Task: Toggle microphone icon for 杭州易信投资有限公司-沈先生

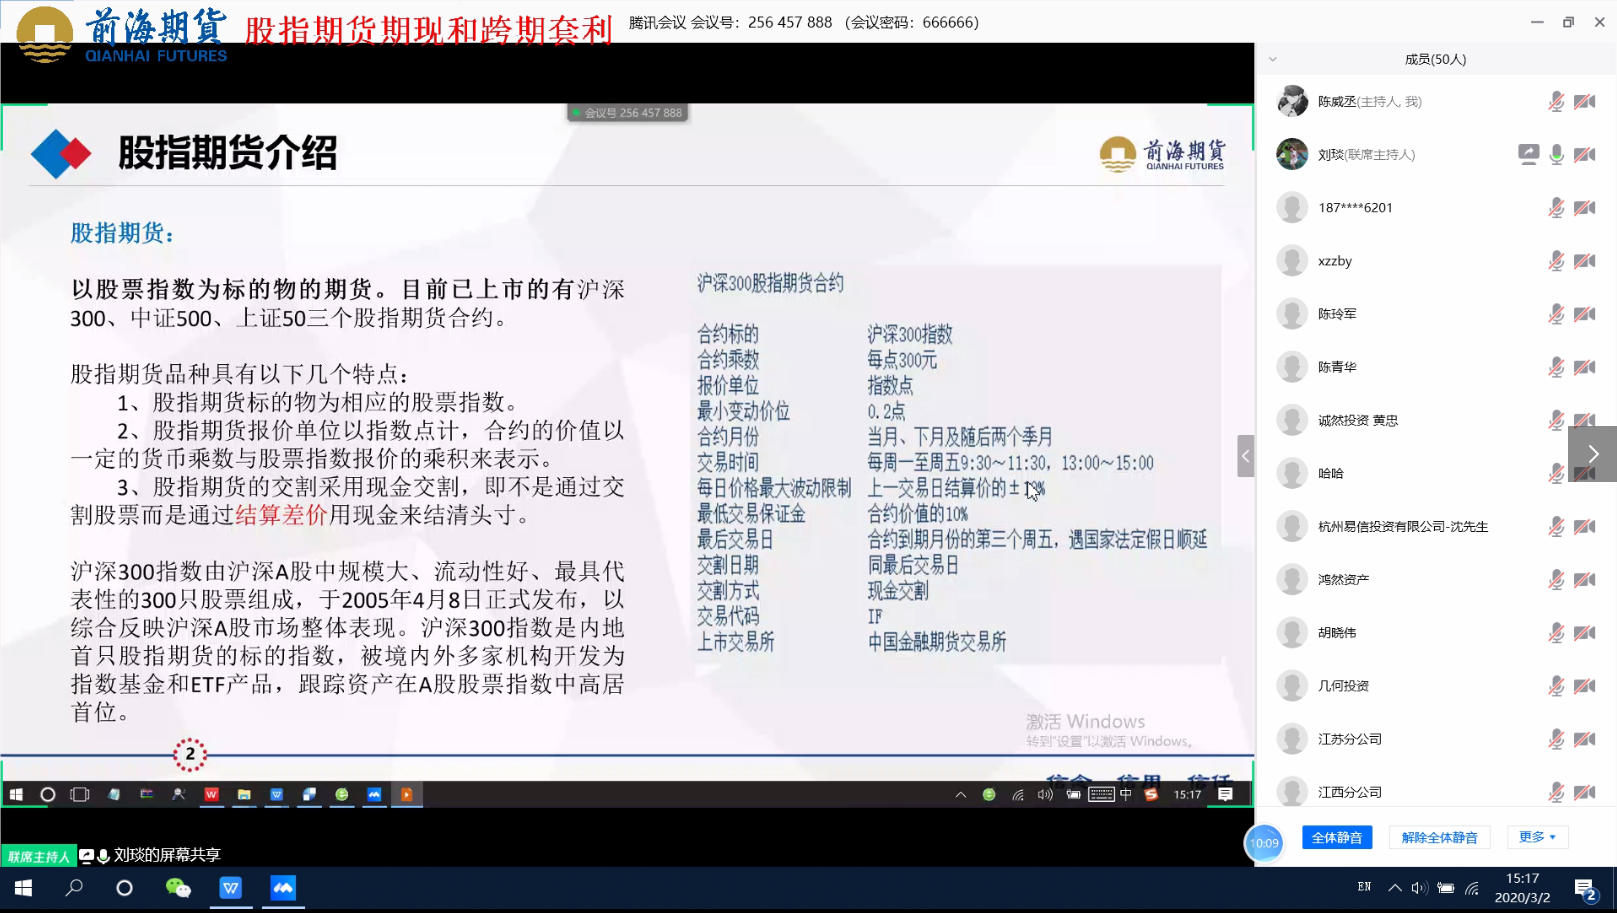Action: 1556,527
